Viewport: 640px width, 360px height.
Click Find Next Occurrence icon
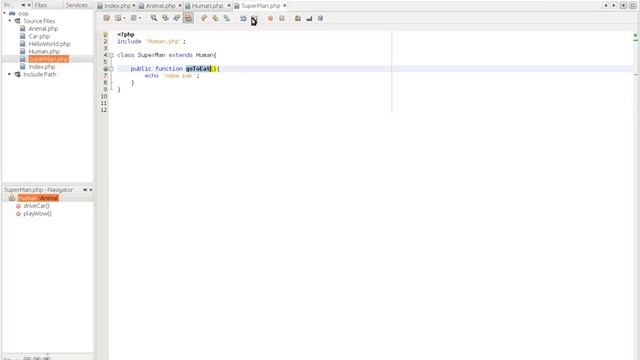pos(177,18)
